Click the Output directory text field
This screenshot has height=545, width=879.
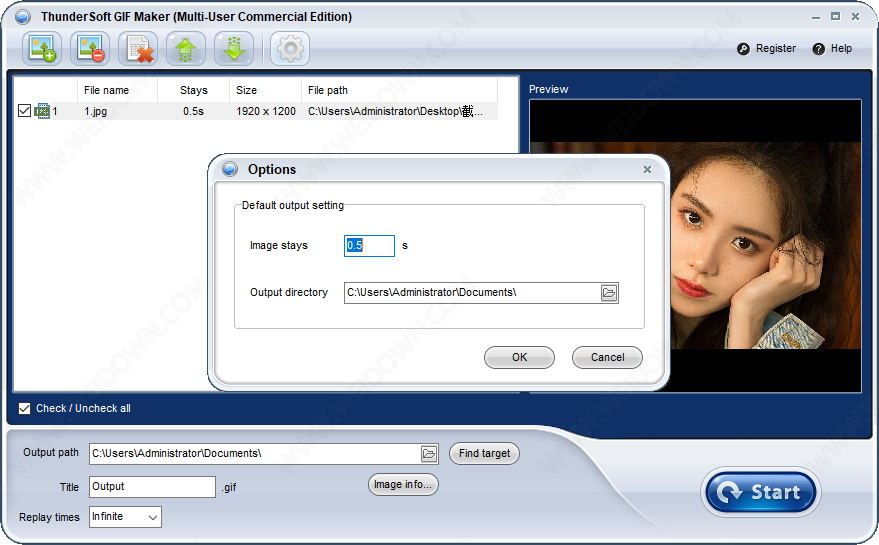click(472, 293)
